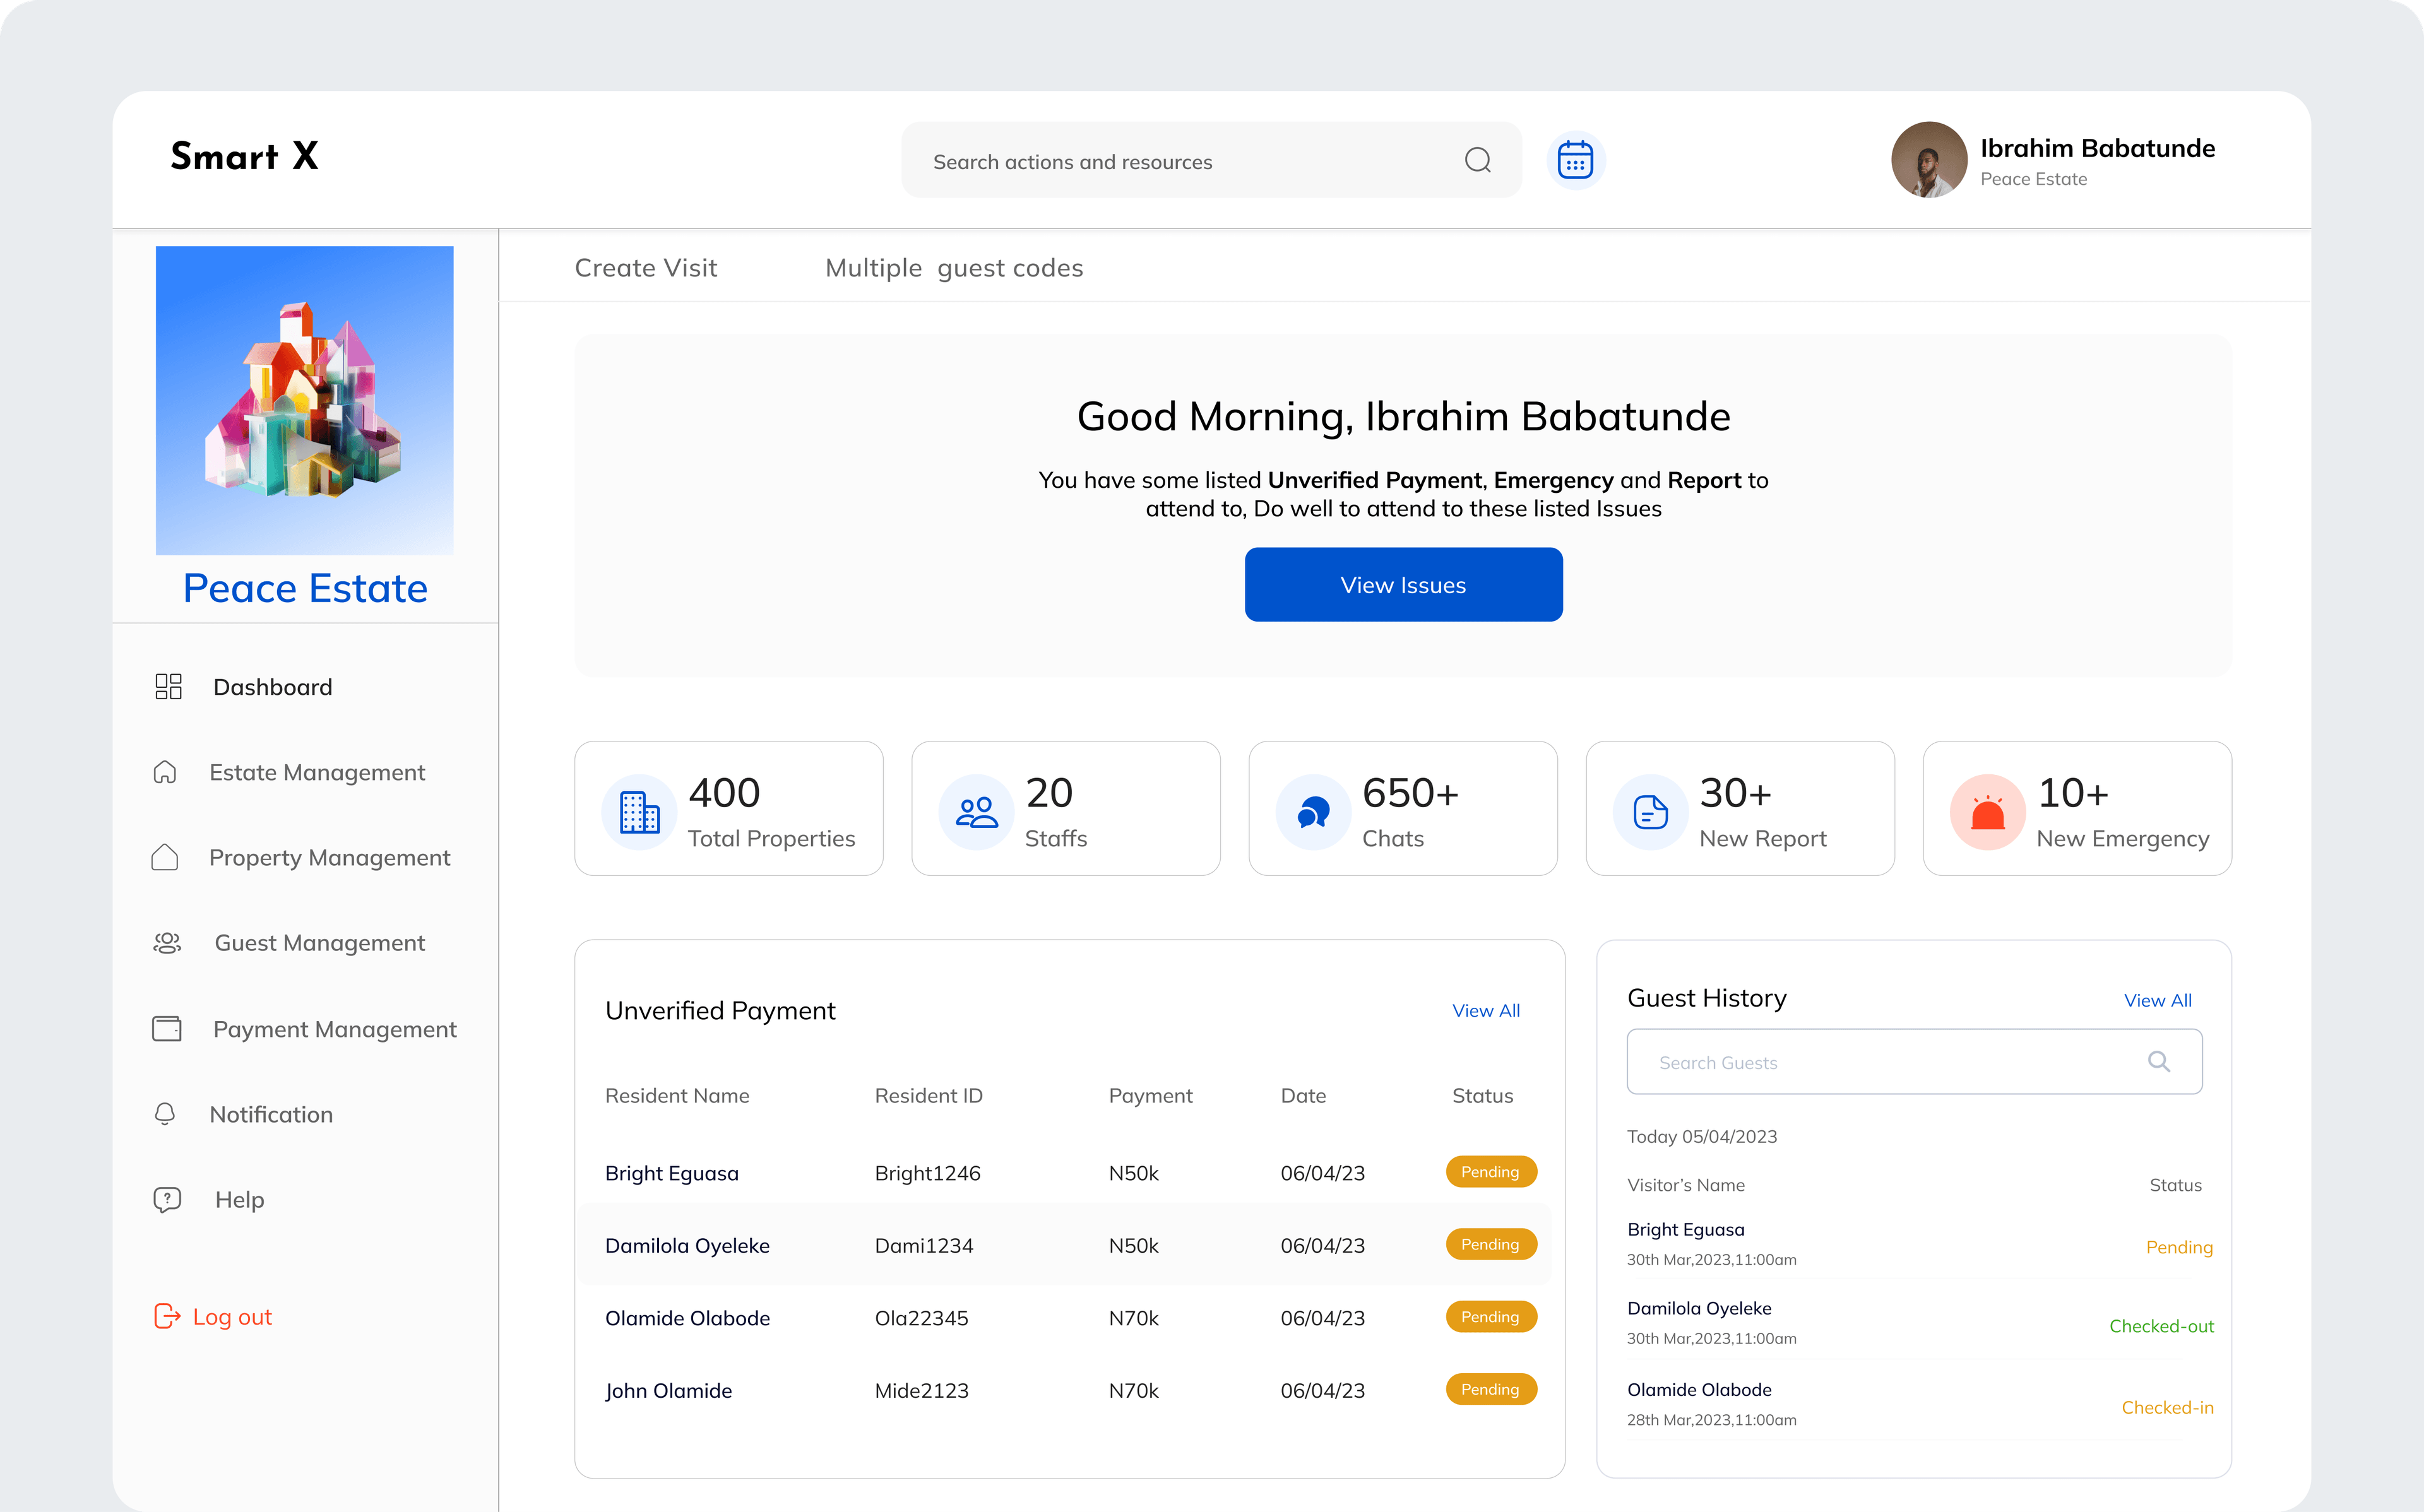
Task: Click the calendar icon in header
Action: (1575, 160)
